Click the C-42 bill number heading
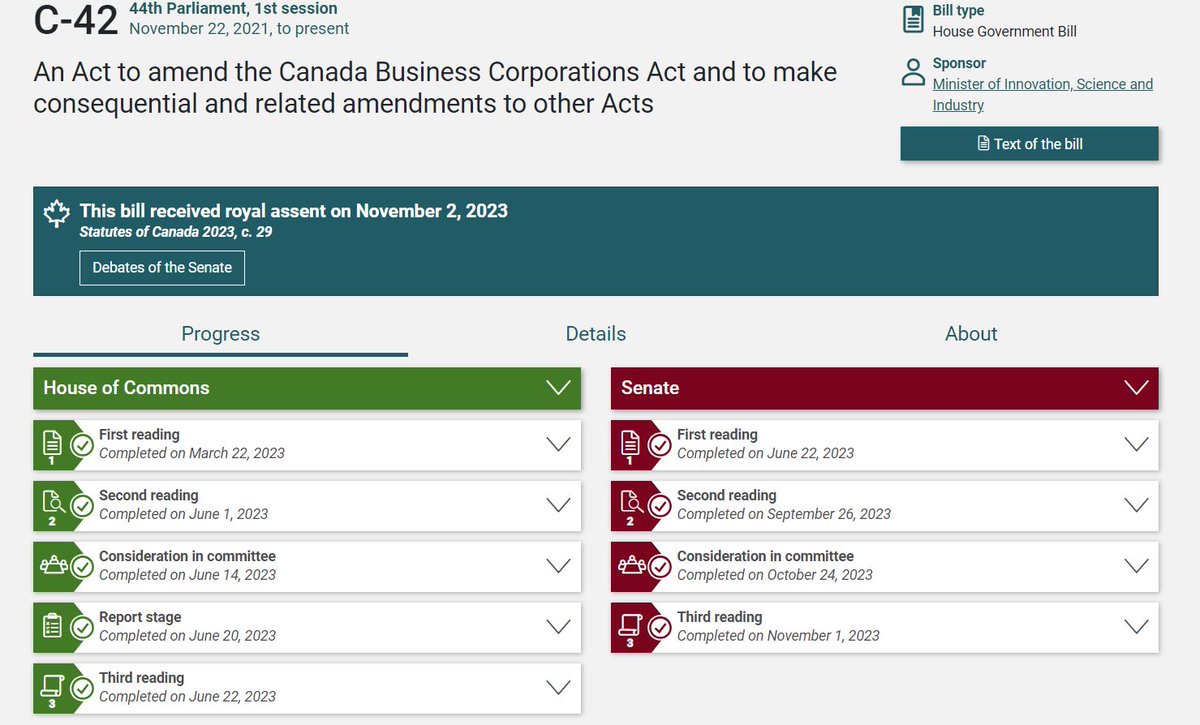Image resolution: width=1200 pixels, height=725 pixels. pos(75,21)
